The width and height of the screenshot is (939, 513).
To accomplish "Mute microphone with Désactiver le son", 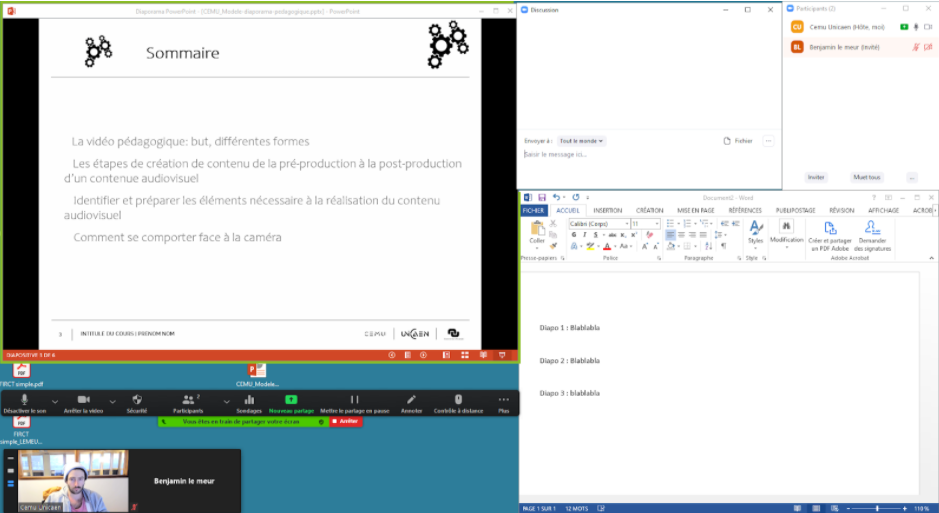I will tap(24, 400).
